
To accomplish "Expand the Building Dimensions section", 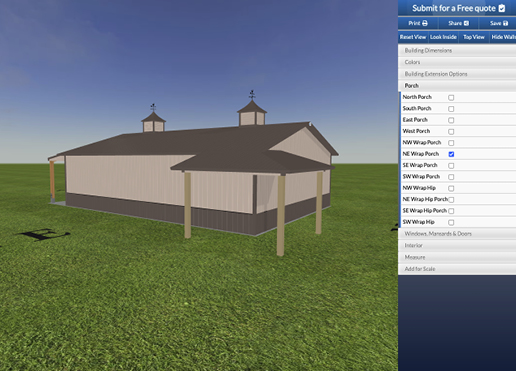I will click(457, 50).
